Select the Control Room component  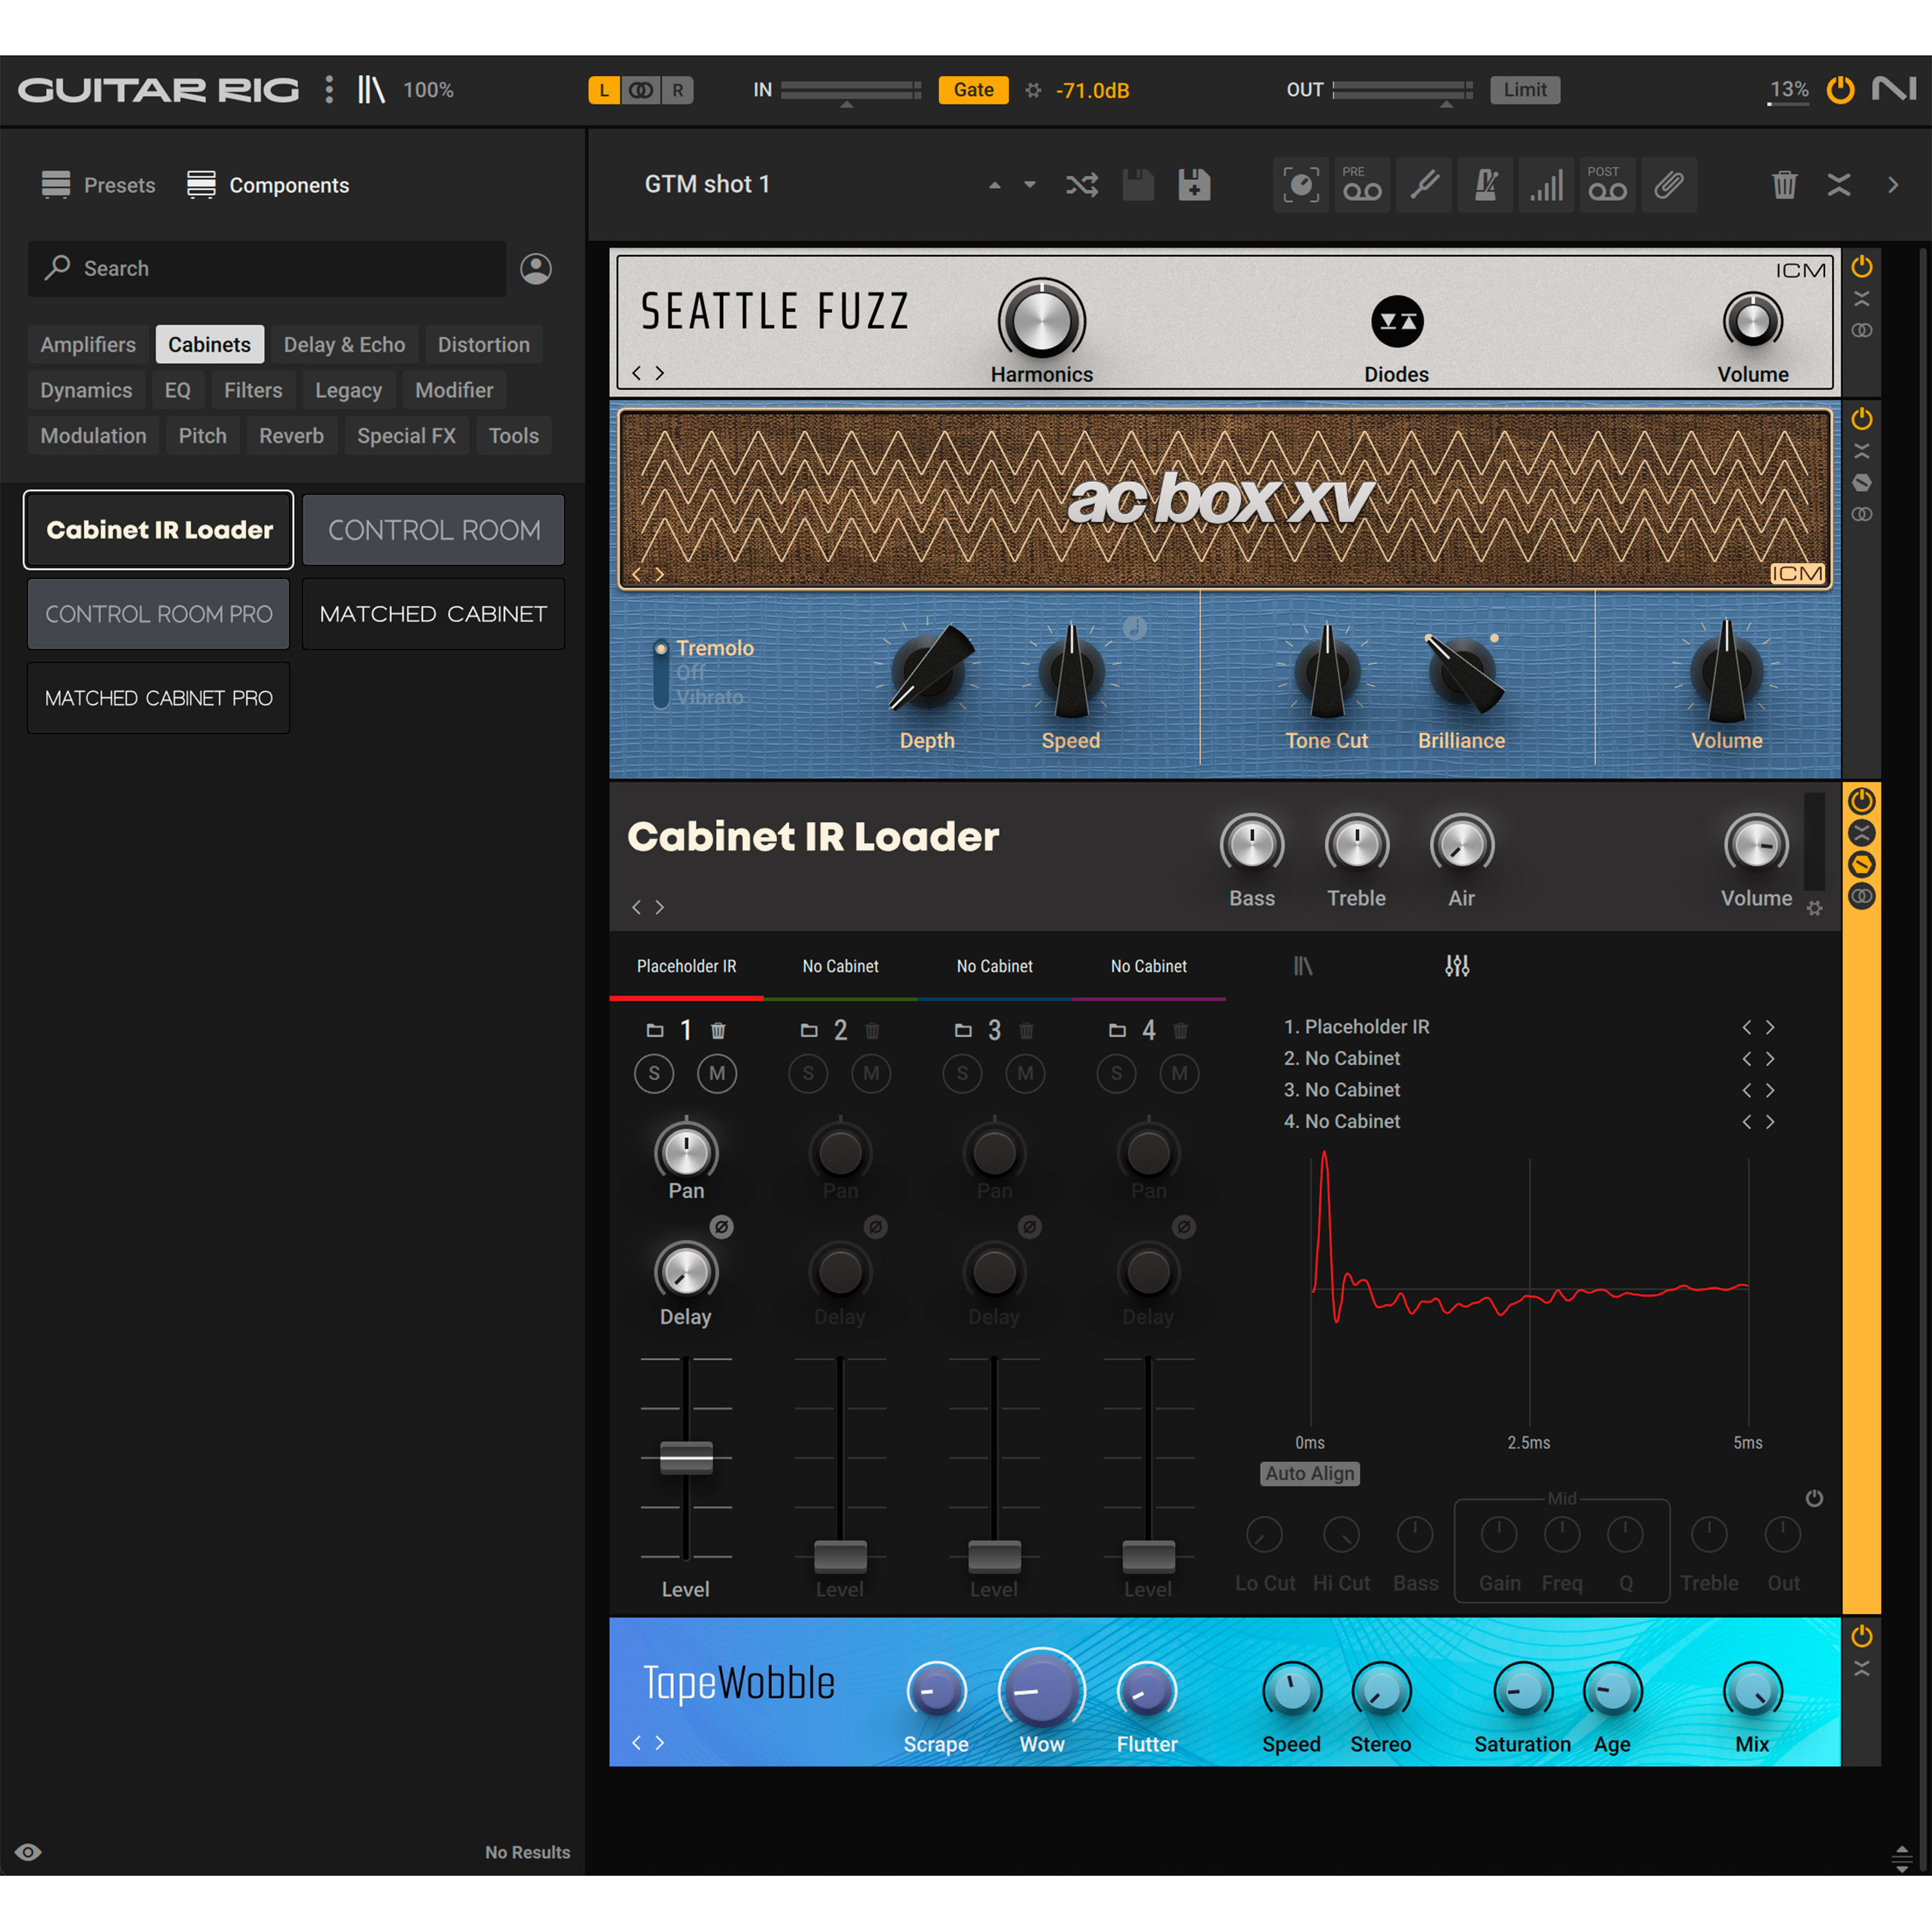coord(433,529)
